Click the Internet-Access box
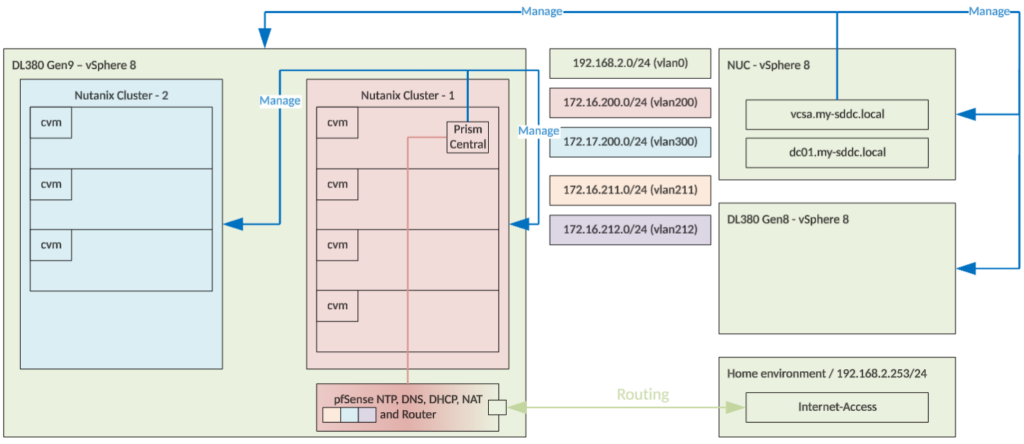Viewport: 1024px width, 444px height. pos(838,407)
